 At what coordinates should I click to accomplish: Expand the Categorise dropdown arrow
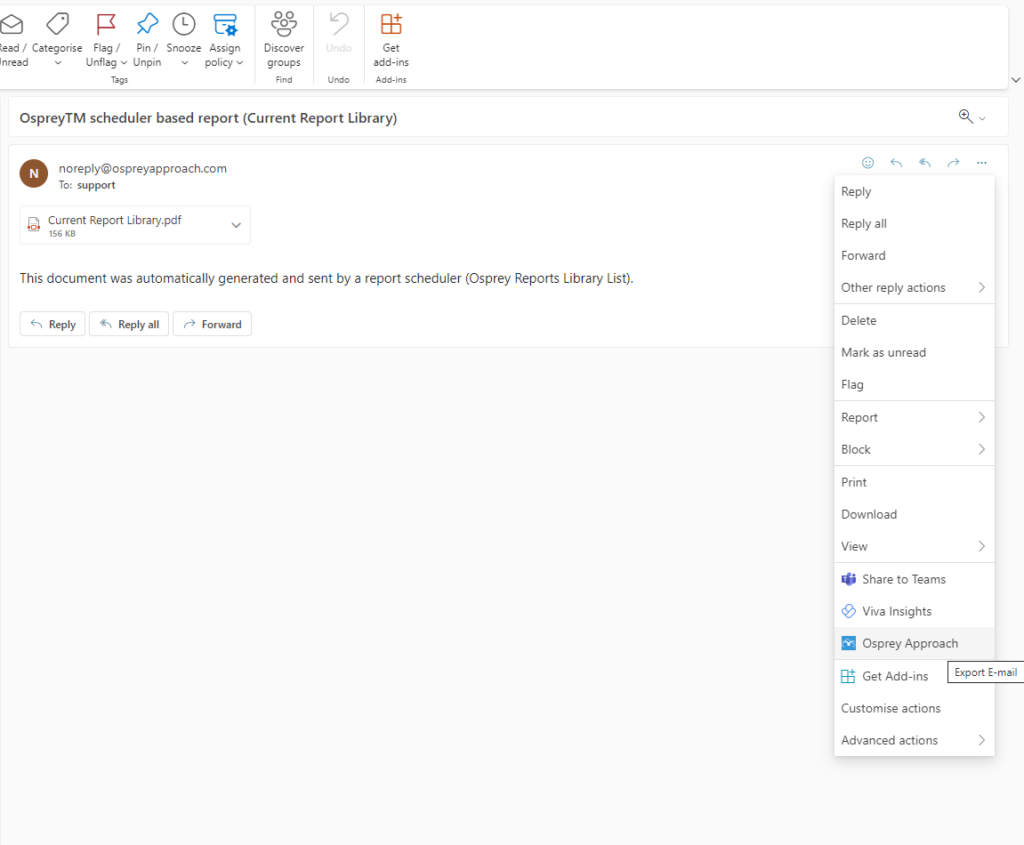(x=58, y=63)
